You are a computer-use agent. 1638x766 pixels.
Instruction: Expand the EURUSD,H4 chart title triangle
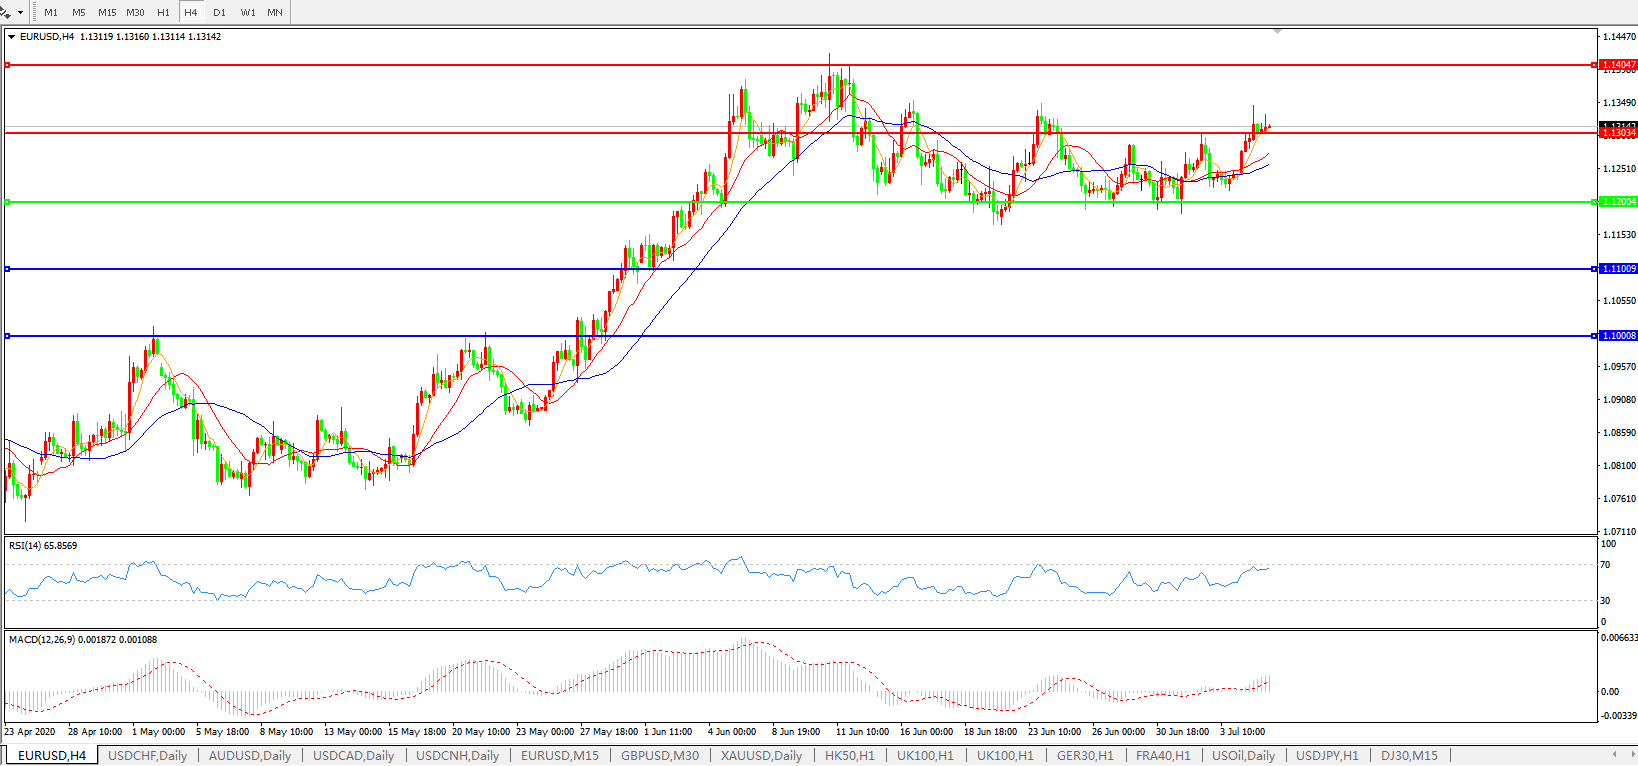click(12, 37)
